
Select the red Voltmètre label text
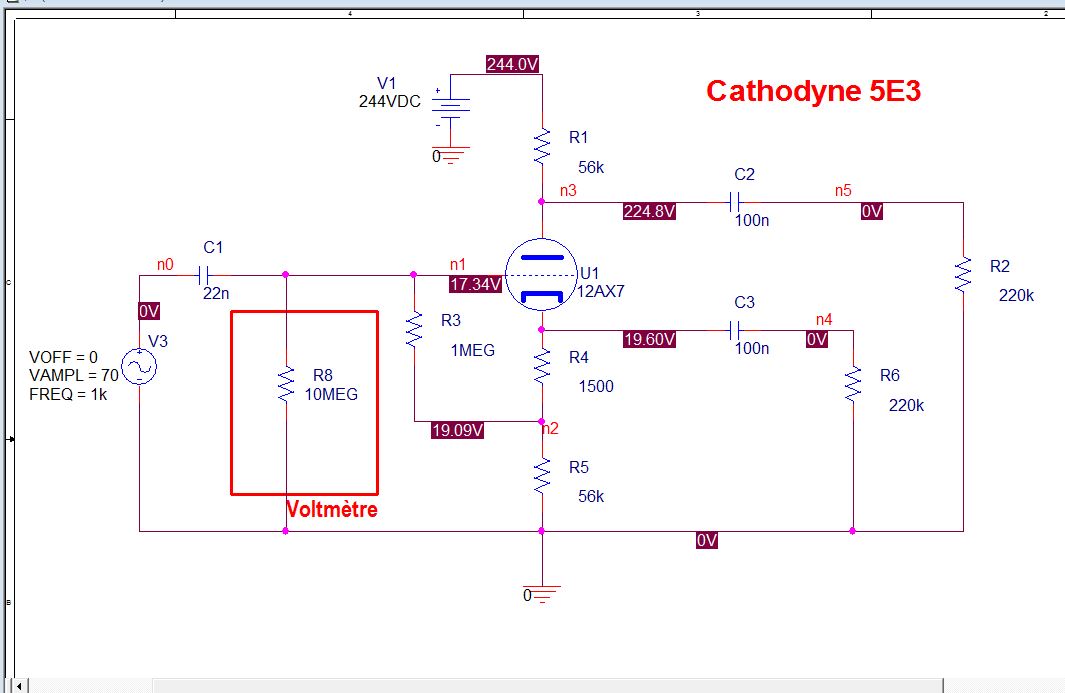(x=331, y=509)
